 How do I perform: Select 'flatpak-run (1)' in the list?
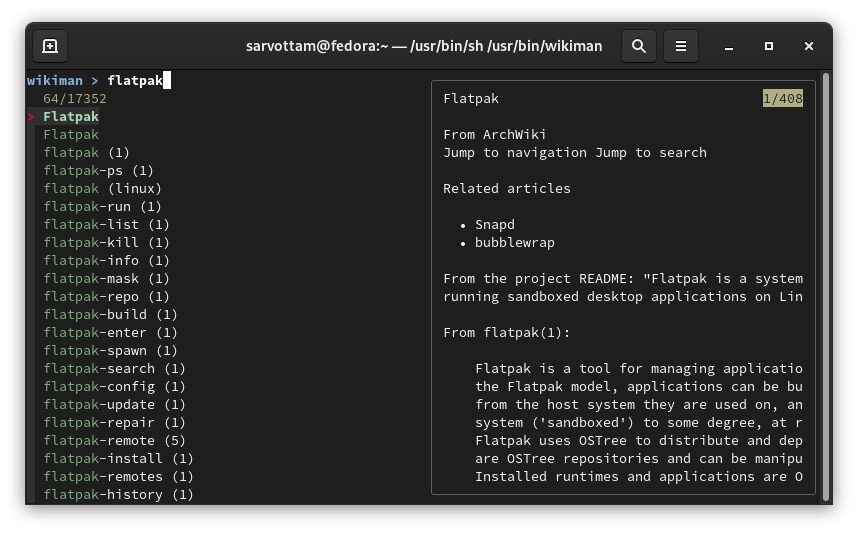tap(102, 207)
